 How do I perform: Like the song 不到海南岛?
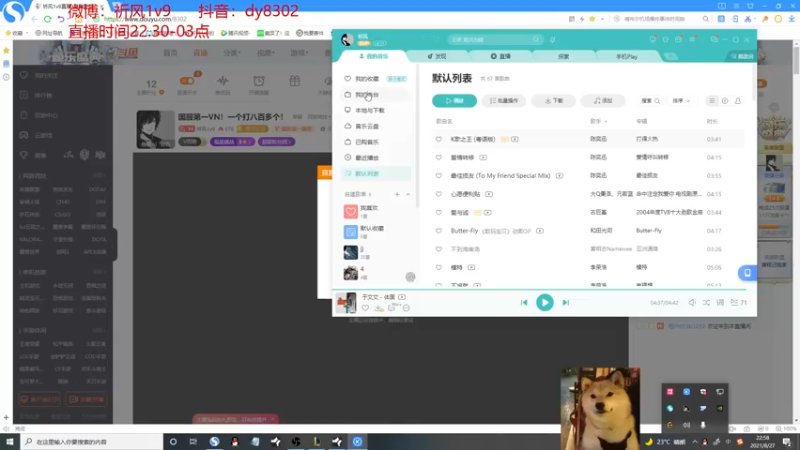(x=438, y=249)
